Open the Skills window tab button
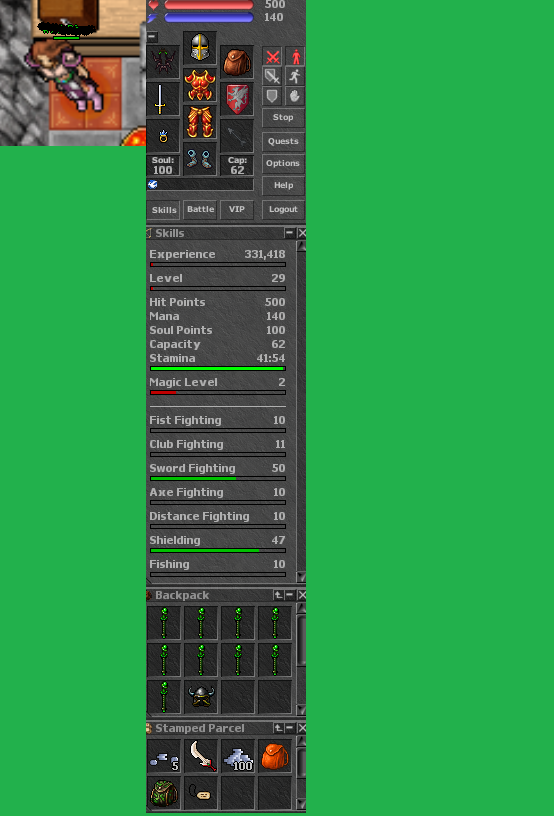The height and width of the screenshot is (816, 554). coord(164,210)
